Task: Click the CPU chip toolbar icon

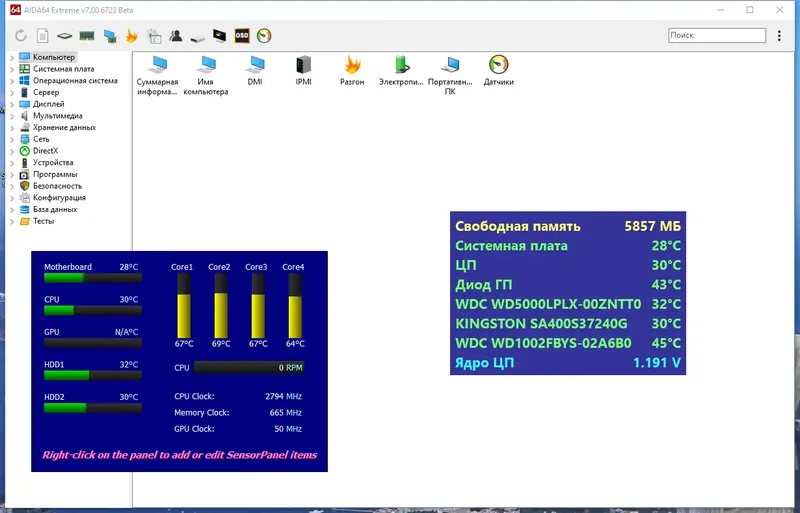Action: (65, 36)
